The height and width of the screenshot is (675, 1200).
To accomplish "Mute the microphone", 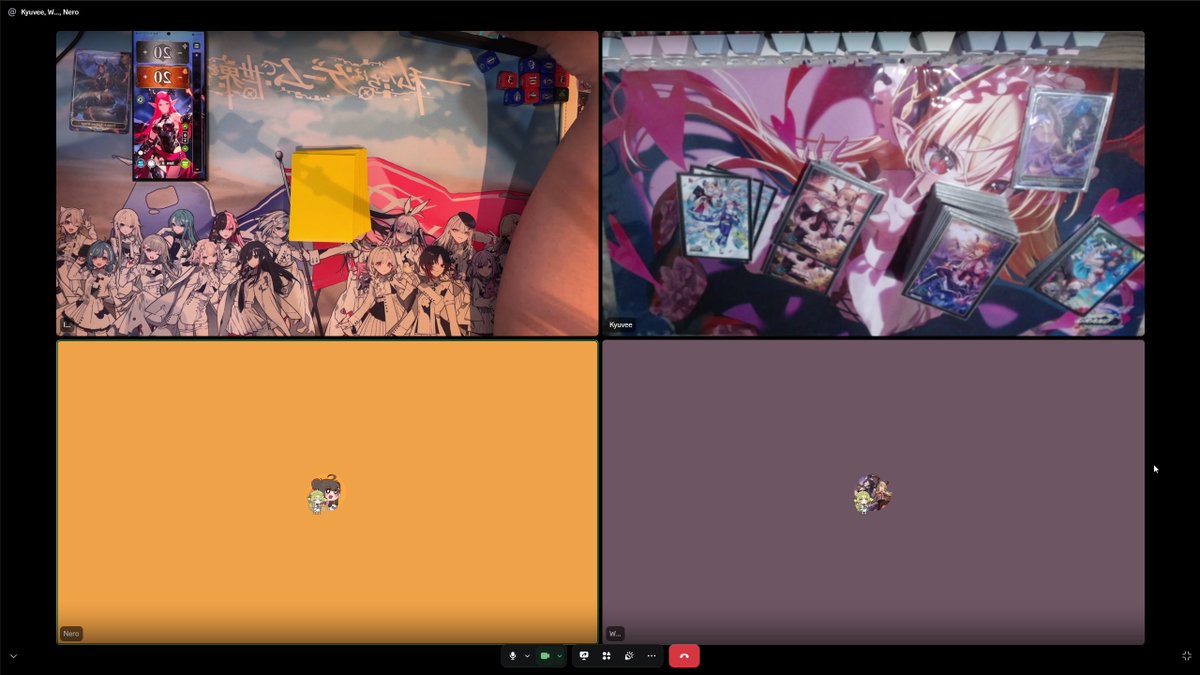I will pyautogui.click(x=513, y=656).
